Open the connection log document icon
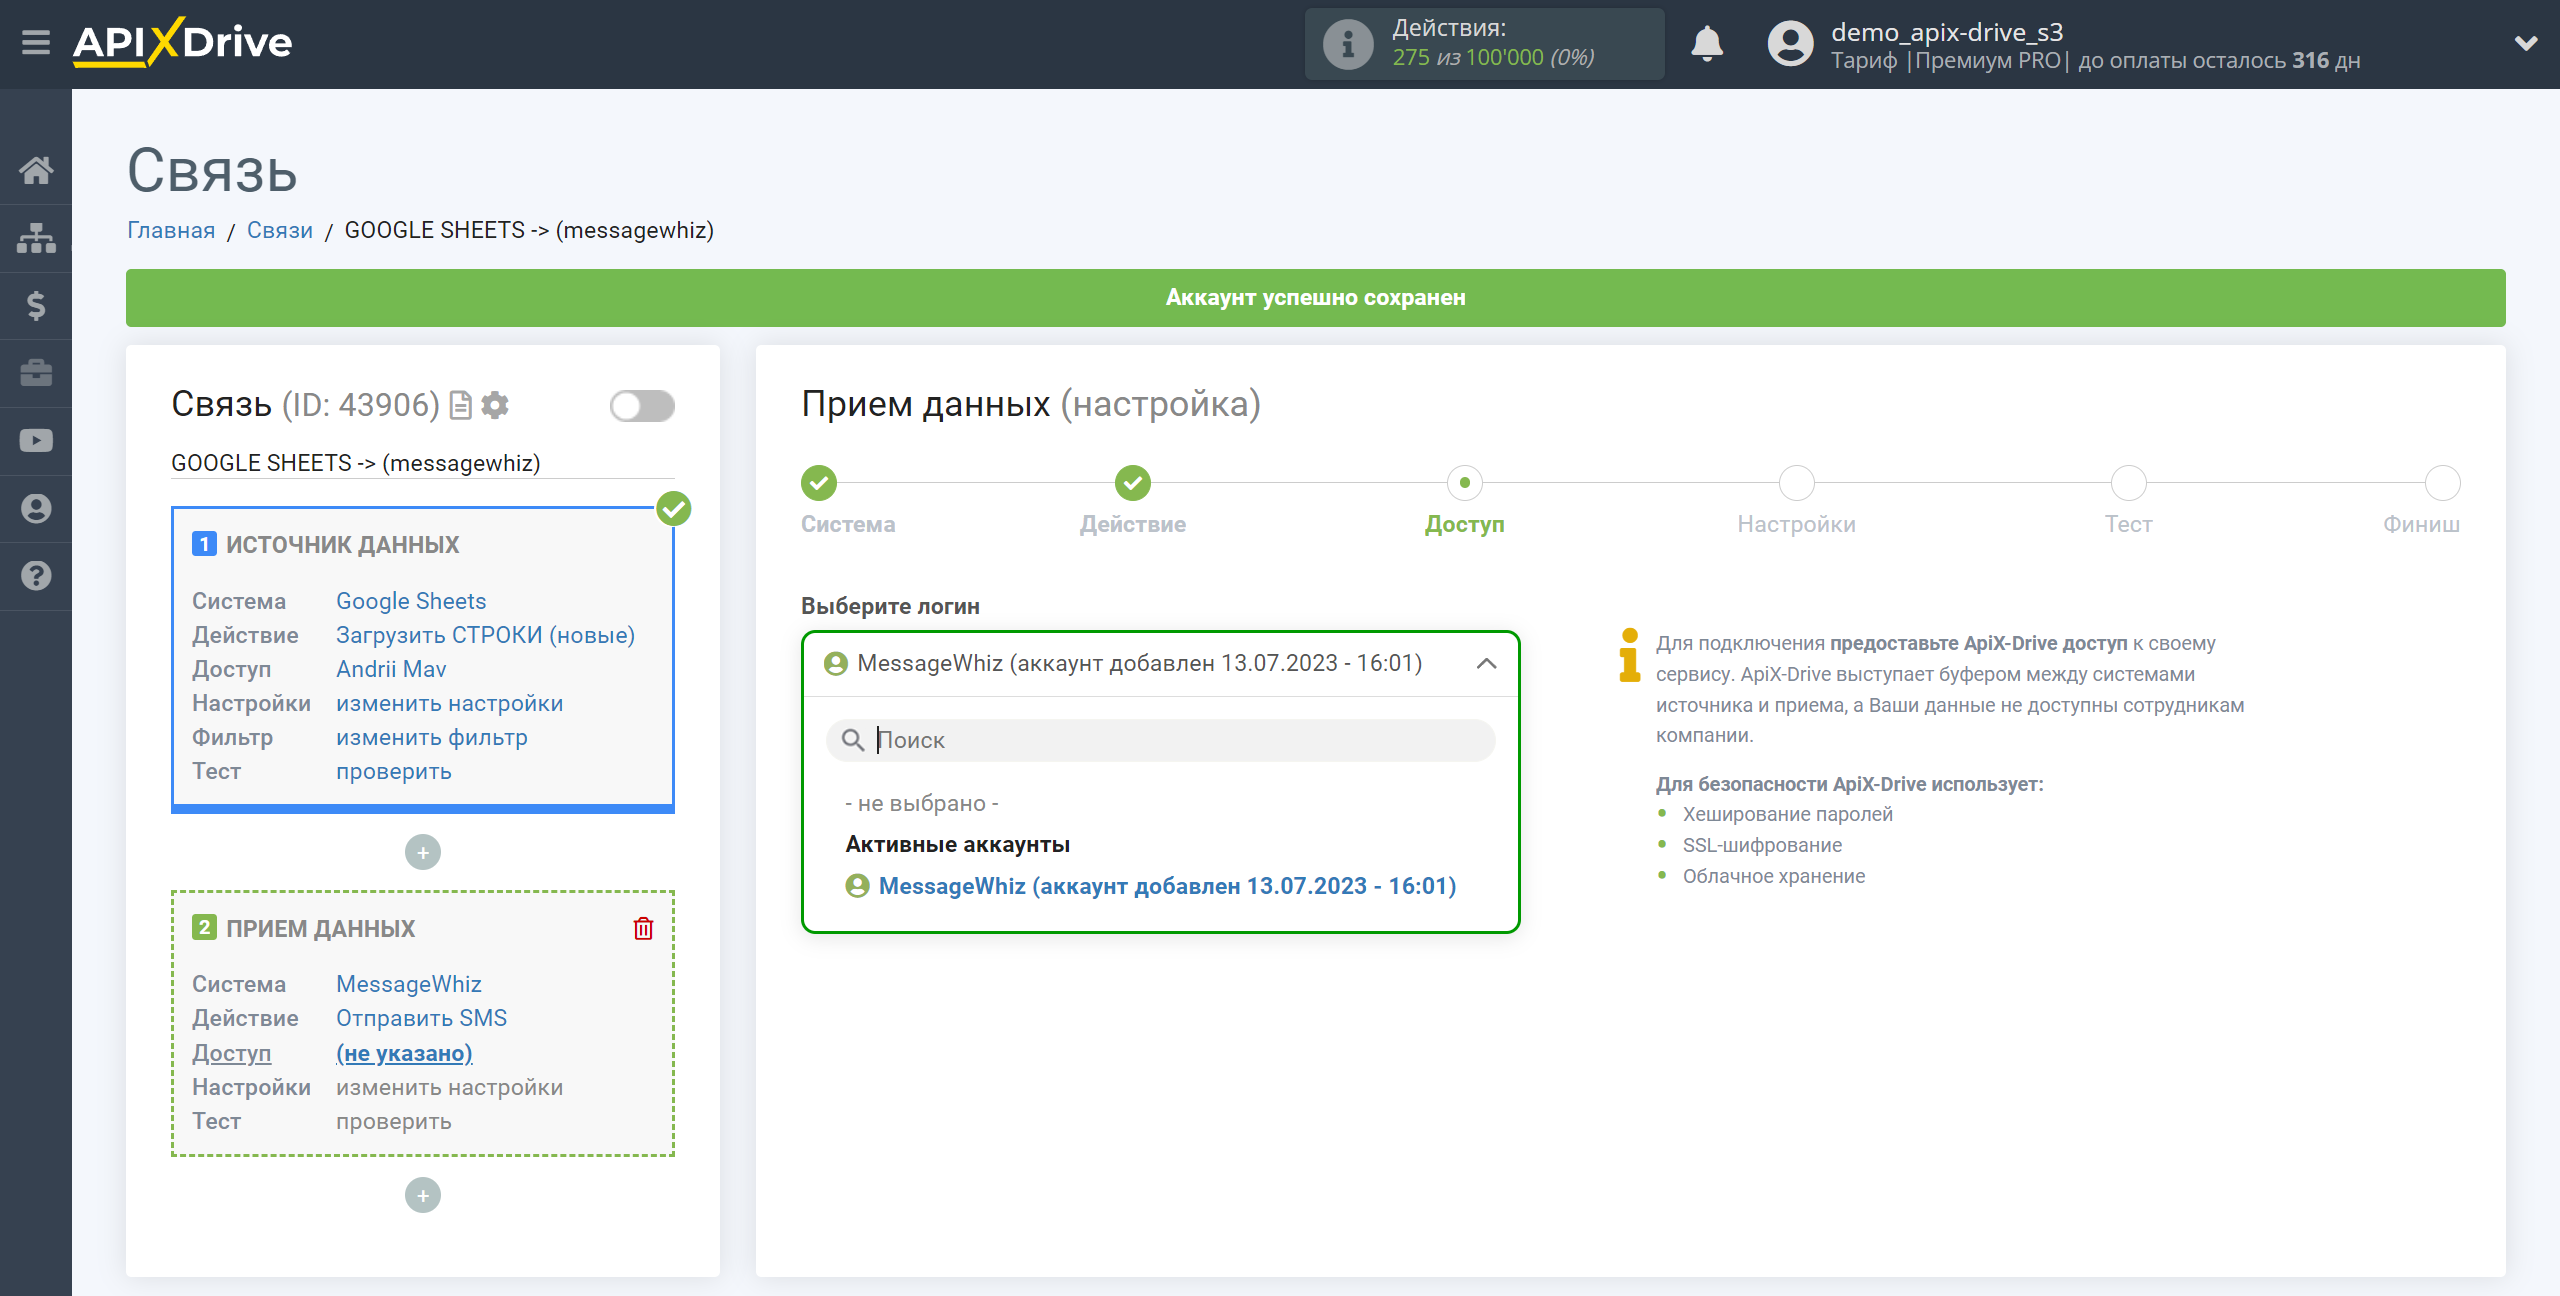Viewport: 2560px width, 1296px height. (460, 405)
